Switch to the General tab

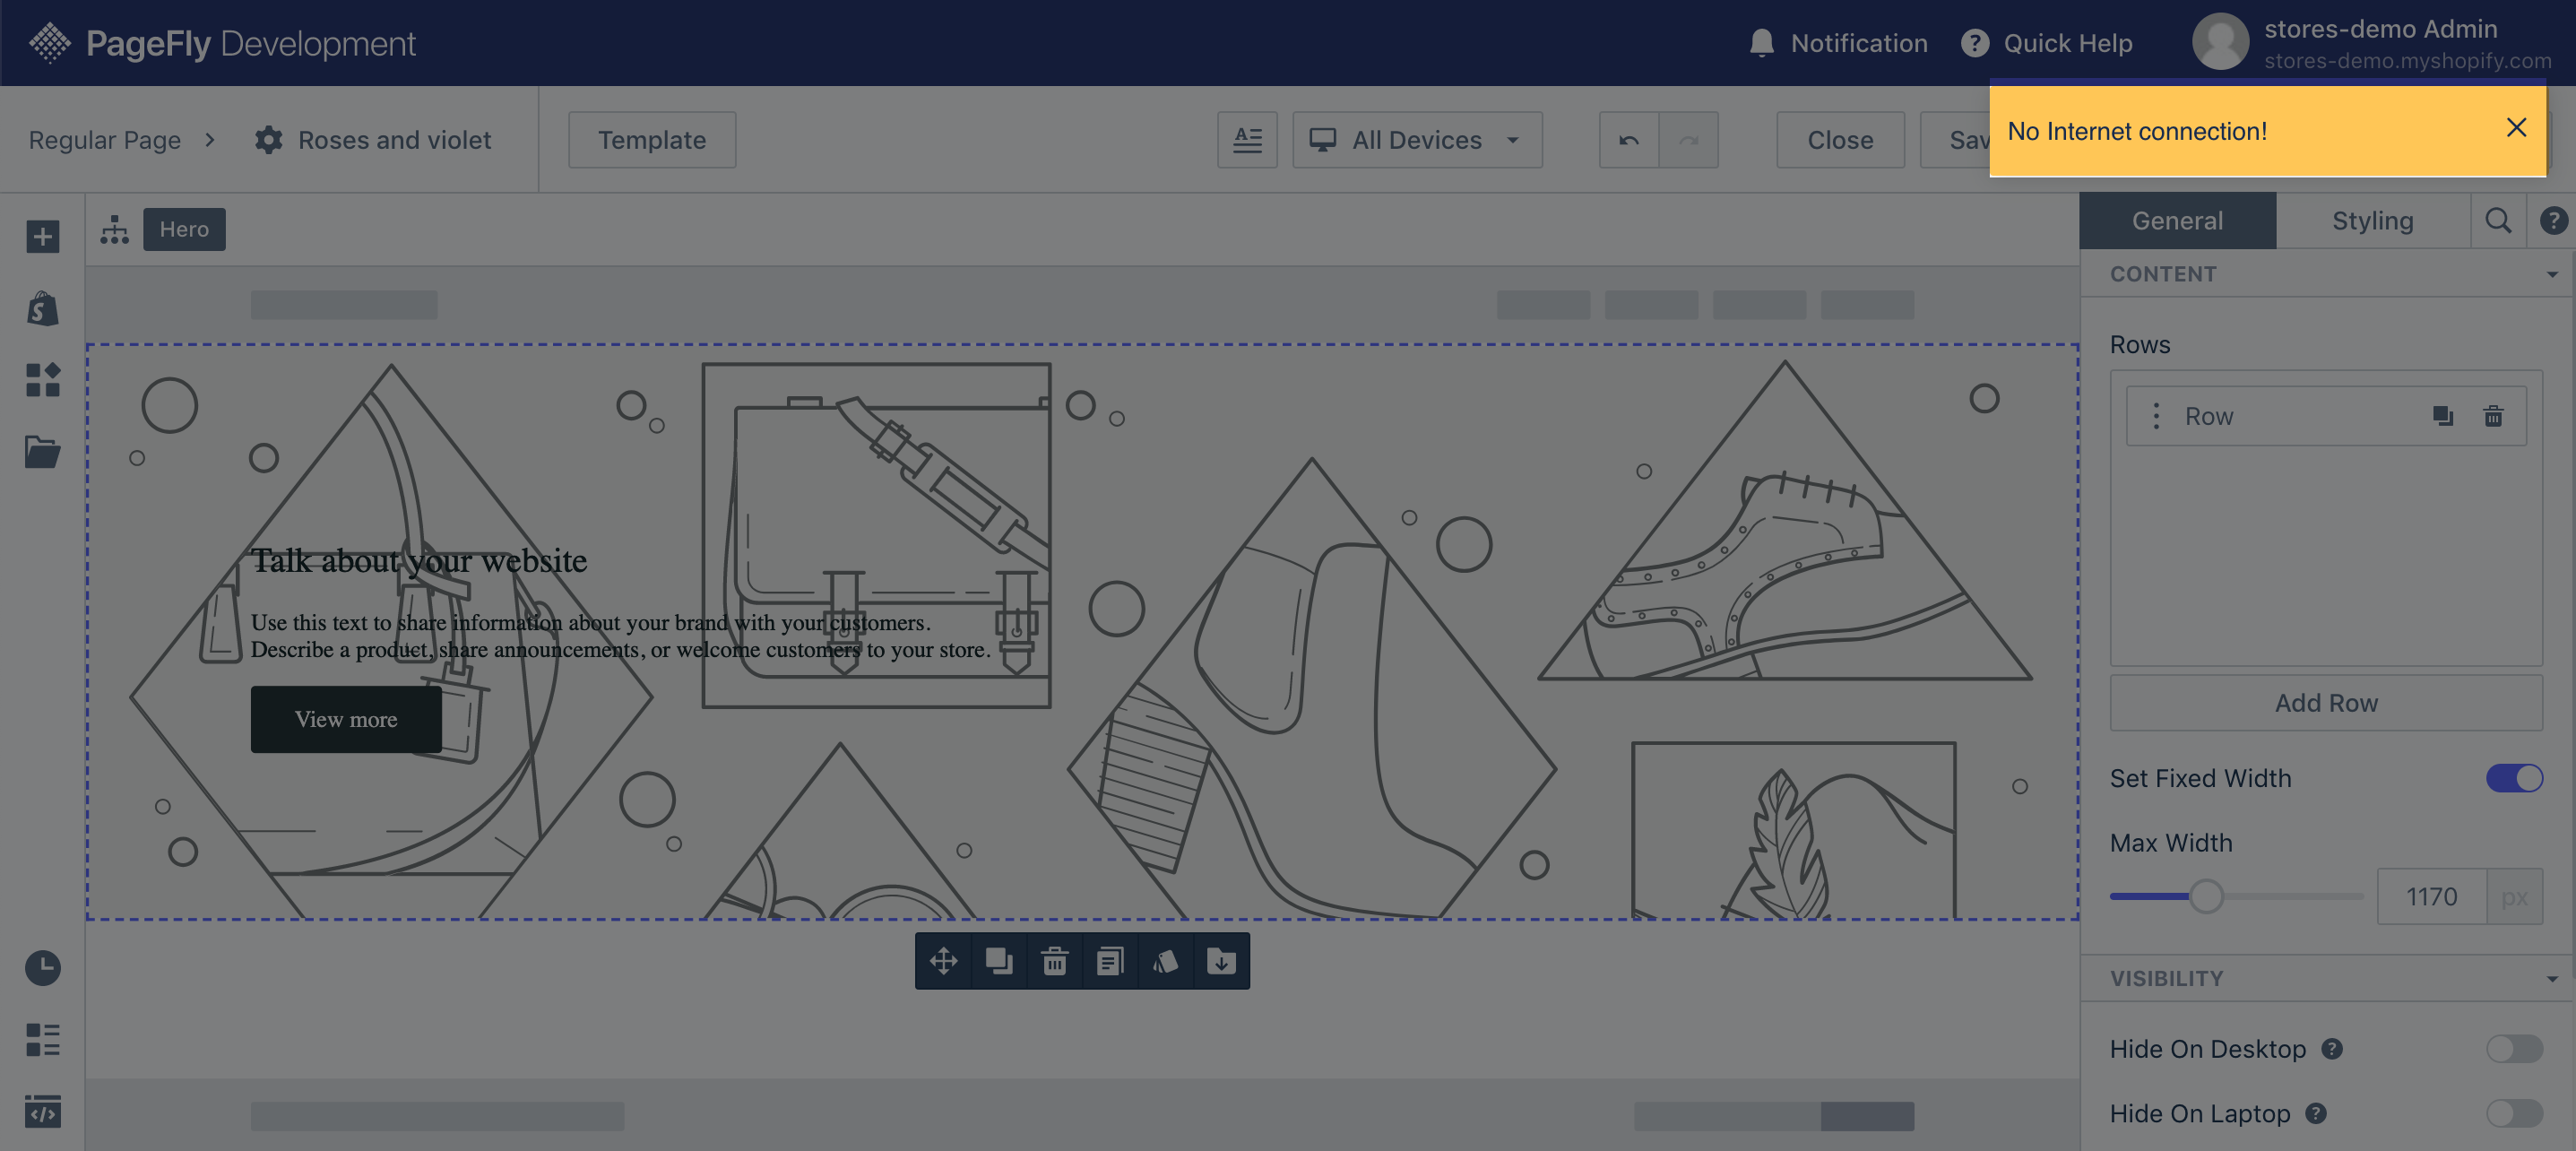2177,220
